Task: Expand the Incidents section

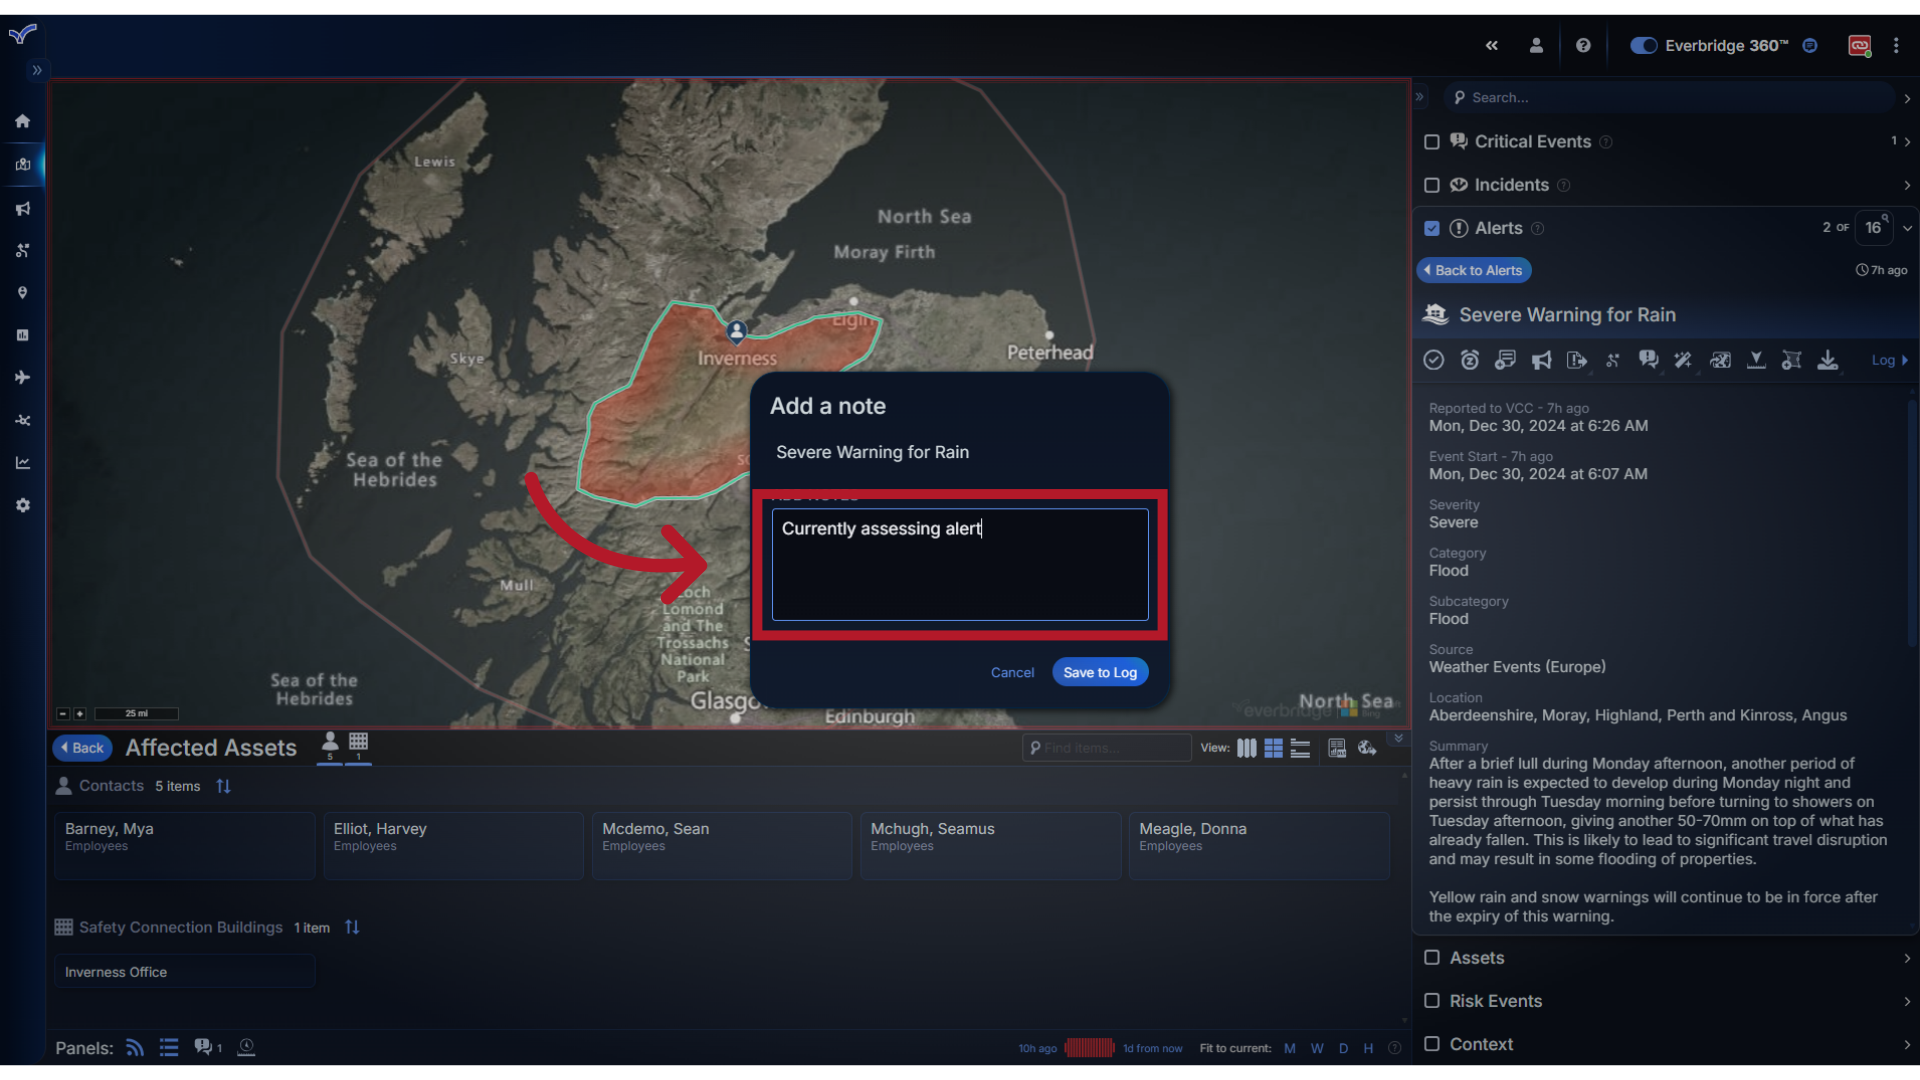Action: point(1907,185)
